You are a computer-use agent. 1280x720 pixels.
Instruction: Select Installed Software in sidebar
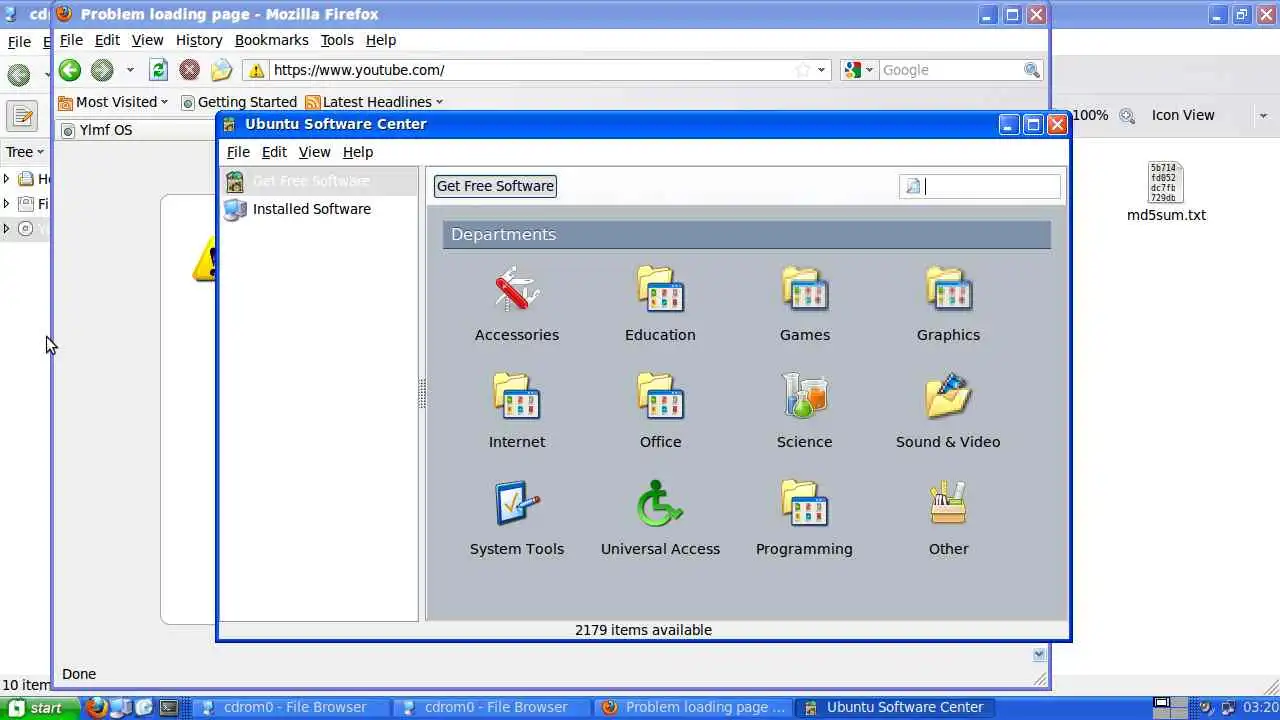[x=319, y=209]
